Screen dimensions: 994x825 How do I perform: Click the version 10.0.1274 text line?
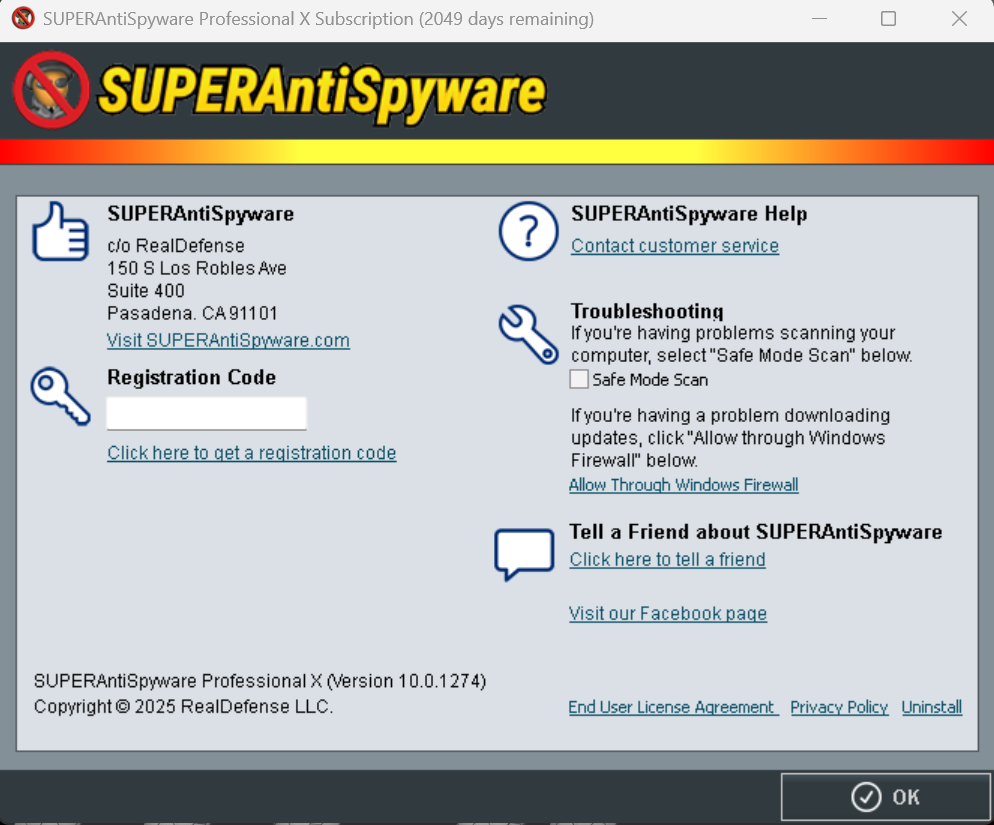pyautogui.click(x=260, y=681)
